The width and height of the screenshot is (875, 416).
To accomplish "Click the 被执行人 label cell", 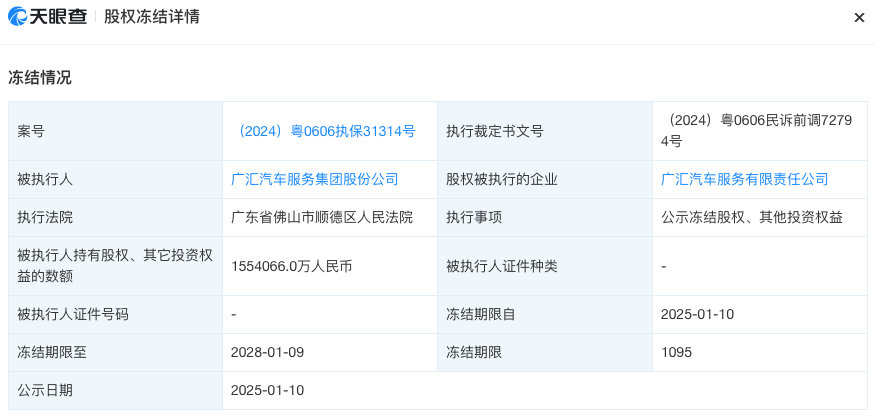I will 116,179.
